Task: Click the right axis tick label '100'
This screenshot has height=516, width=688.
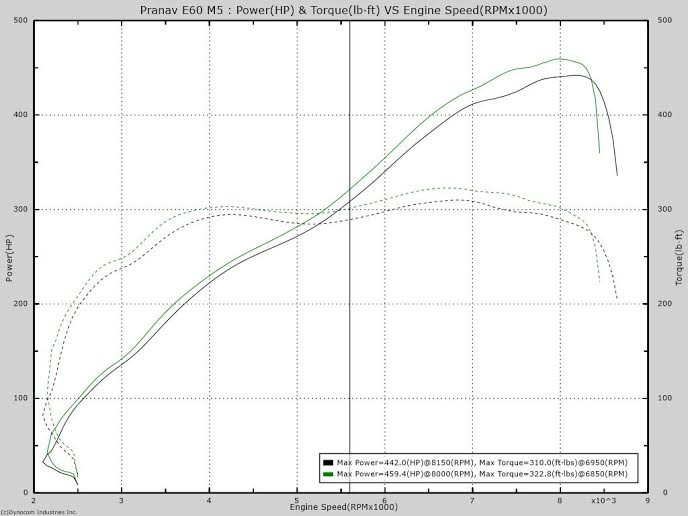Action: coord(665,398)
